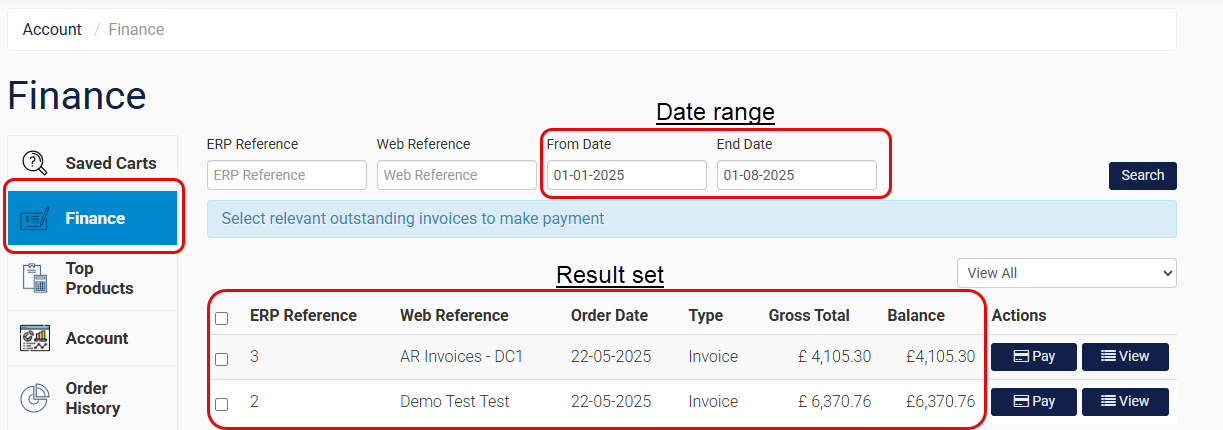Click the Saved Carts magnifier icon
The image size is (1223, 430).
tap(35, 163)
